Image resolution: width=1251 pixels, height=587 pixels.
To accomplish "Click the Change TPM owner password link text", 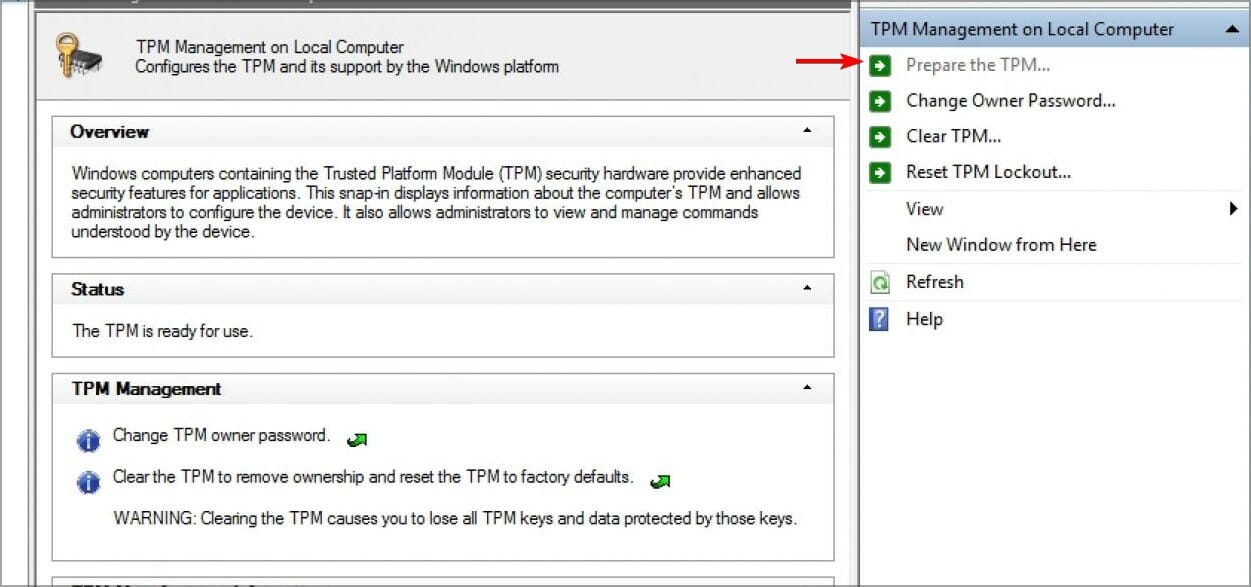I will [x=221, y=436].
